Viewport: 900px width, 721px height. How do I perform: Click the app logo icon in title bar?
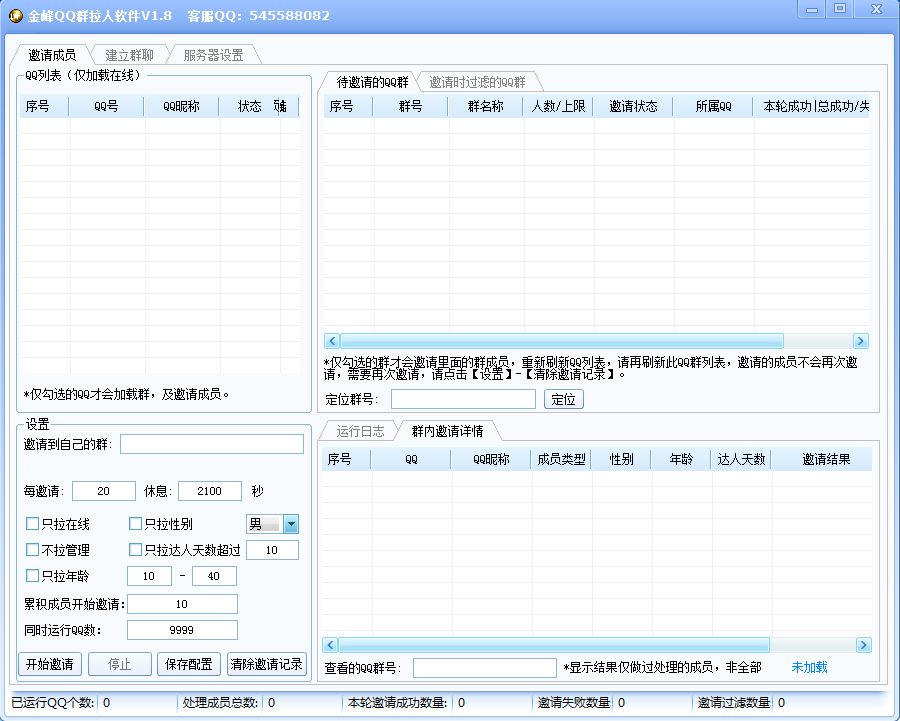point(15,15)
